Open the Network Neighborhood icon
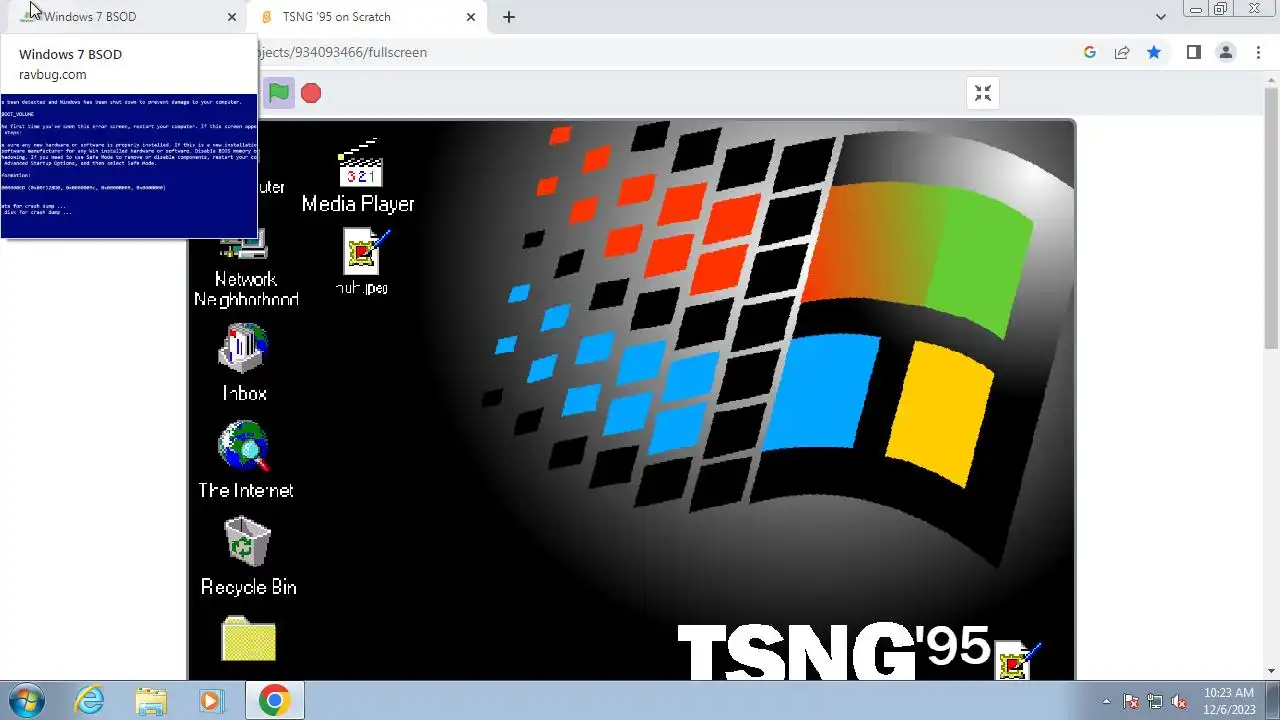1280x720 pixels. [246, 270]
